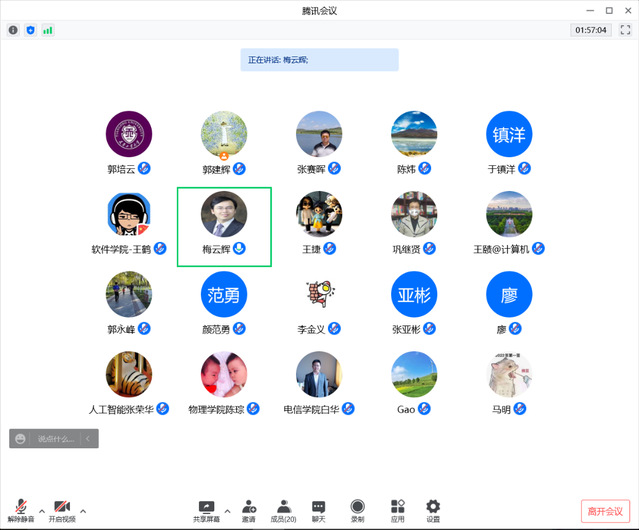The image size is (639, 530).
Task: Open the Apps (应用) menu
Action: 397,510
